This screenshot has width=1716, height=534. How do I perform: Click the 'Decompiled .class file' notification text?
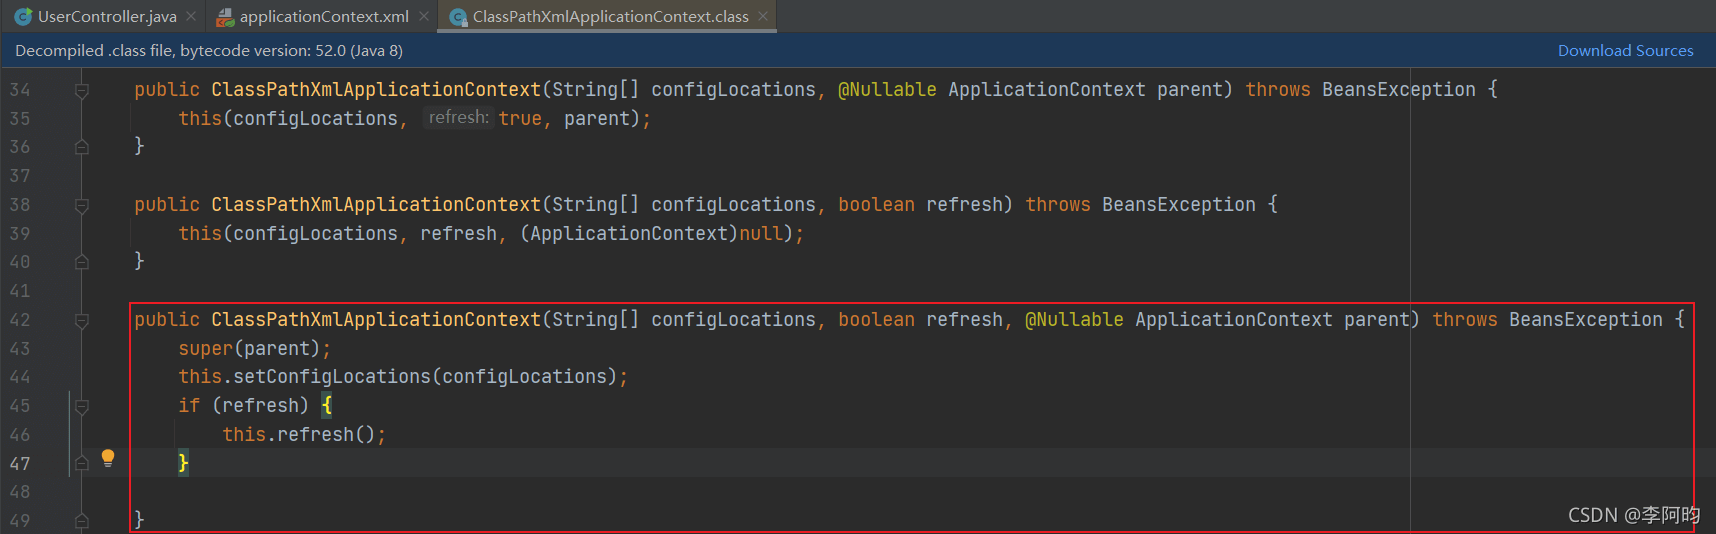(209, 51)
